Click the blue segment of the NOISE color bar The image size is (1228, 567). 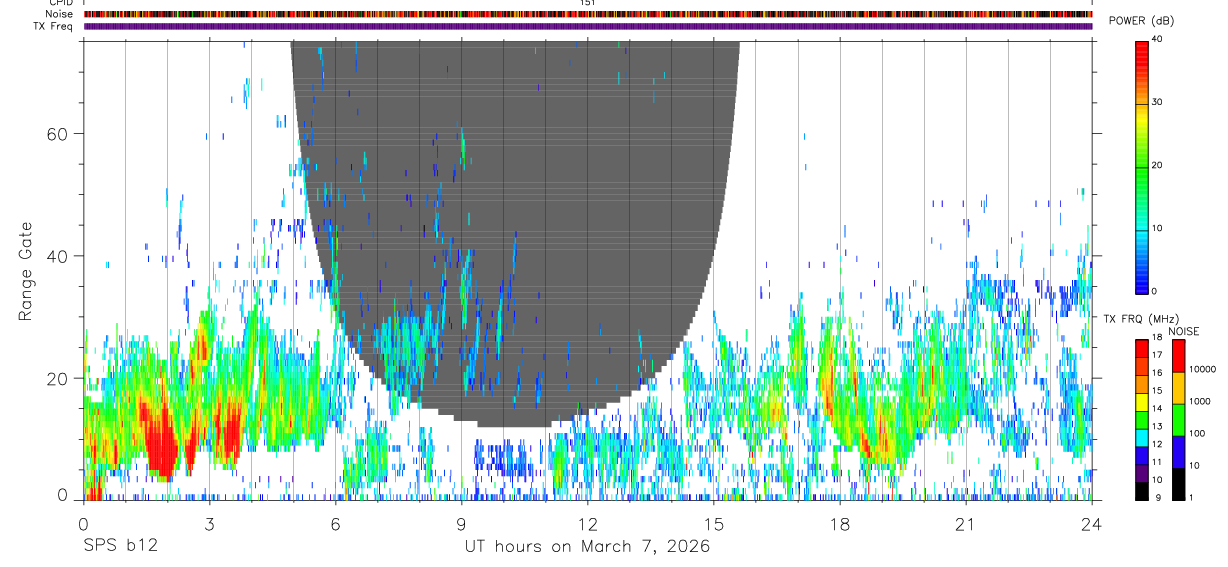(x=1177, y=452)
